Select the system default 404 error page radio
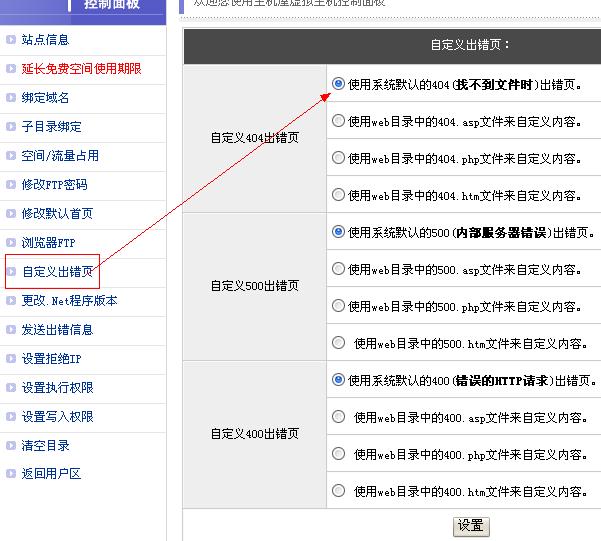 tap(338, 85)
